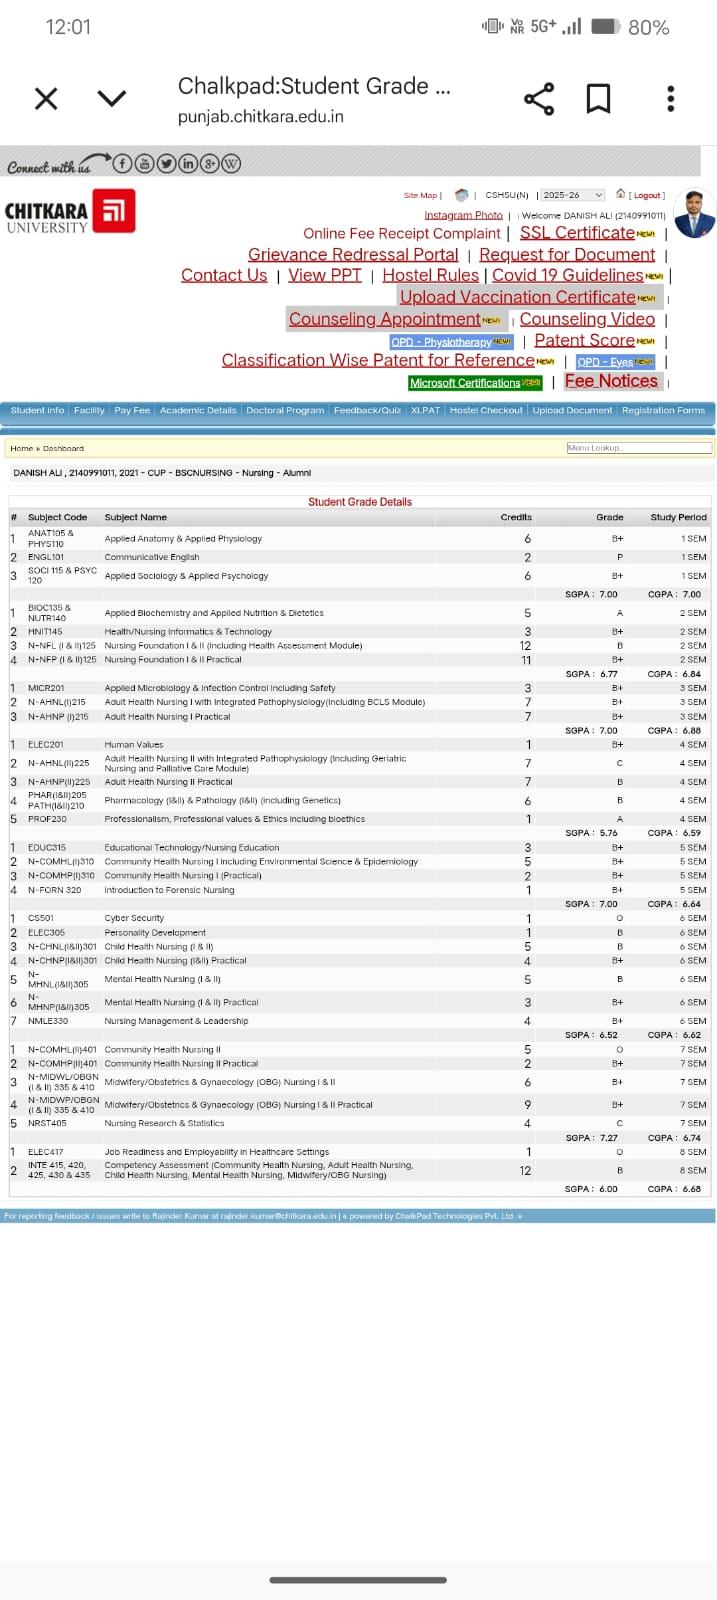Viewport: 717px width, 1600px height.
Task: Open the Upload Document menu
Action: pyautogui.click(x=572, y=410)
